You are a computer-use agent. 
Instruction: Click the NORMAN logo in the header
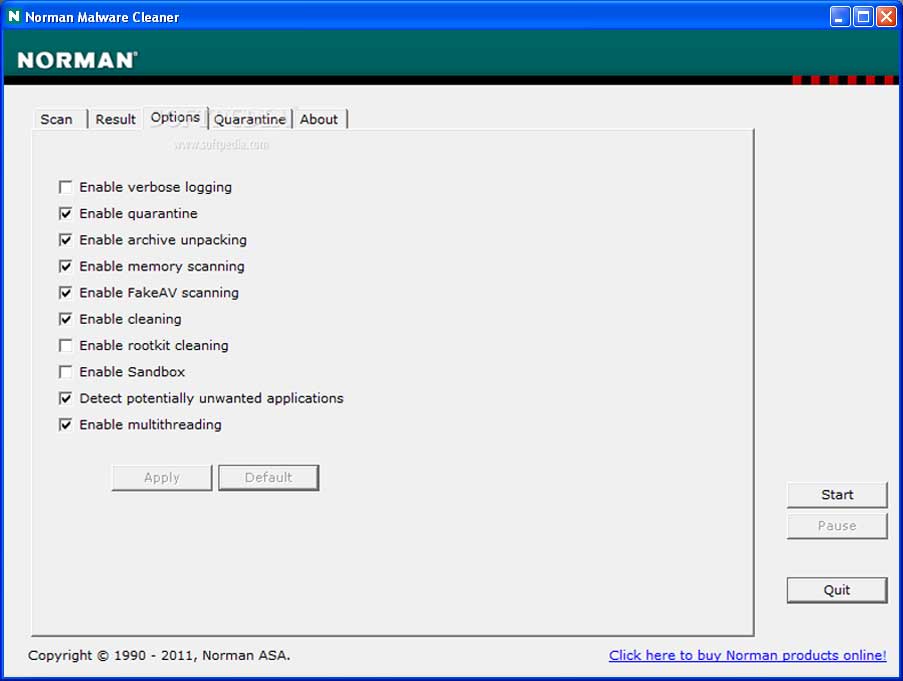78,60
